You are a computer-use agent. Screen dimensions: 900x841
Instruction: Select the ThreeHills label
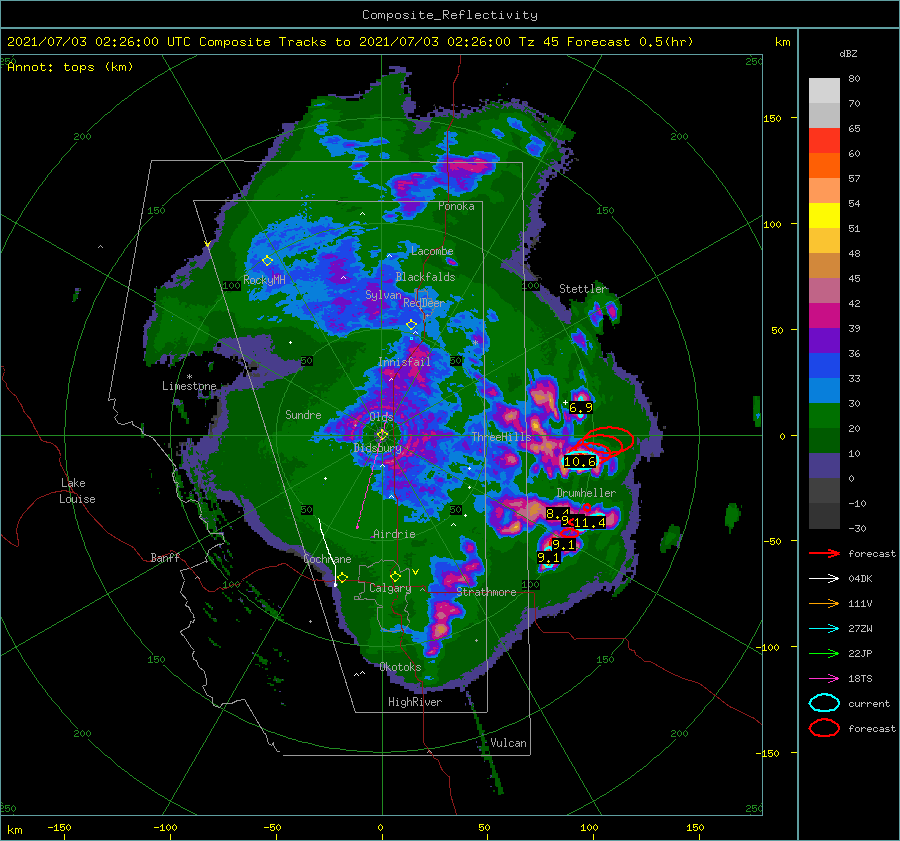pos(502,437)
